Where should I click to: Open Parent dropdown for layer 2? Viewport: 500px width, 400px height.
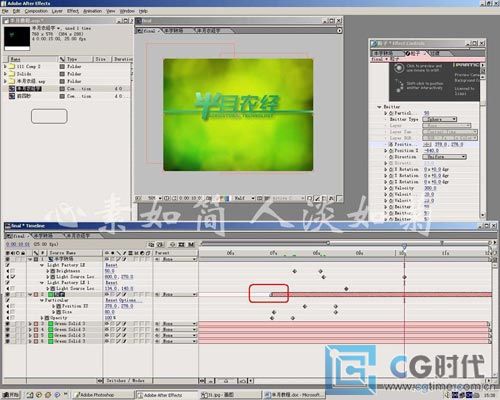[178, 294]
